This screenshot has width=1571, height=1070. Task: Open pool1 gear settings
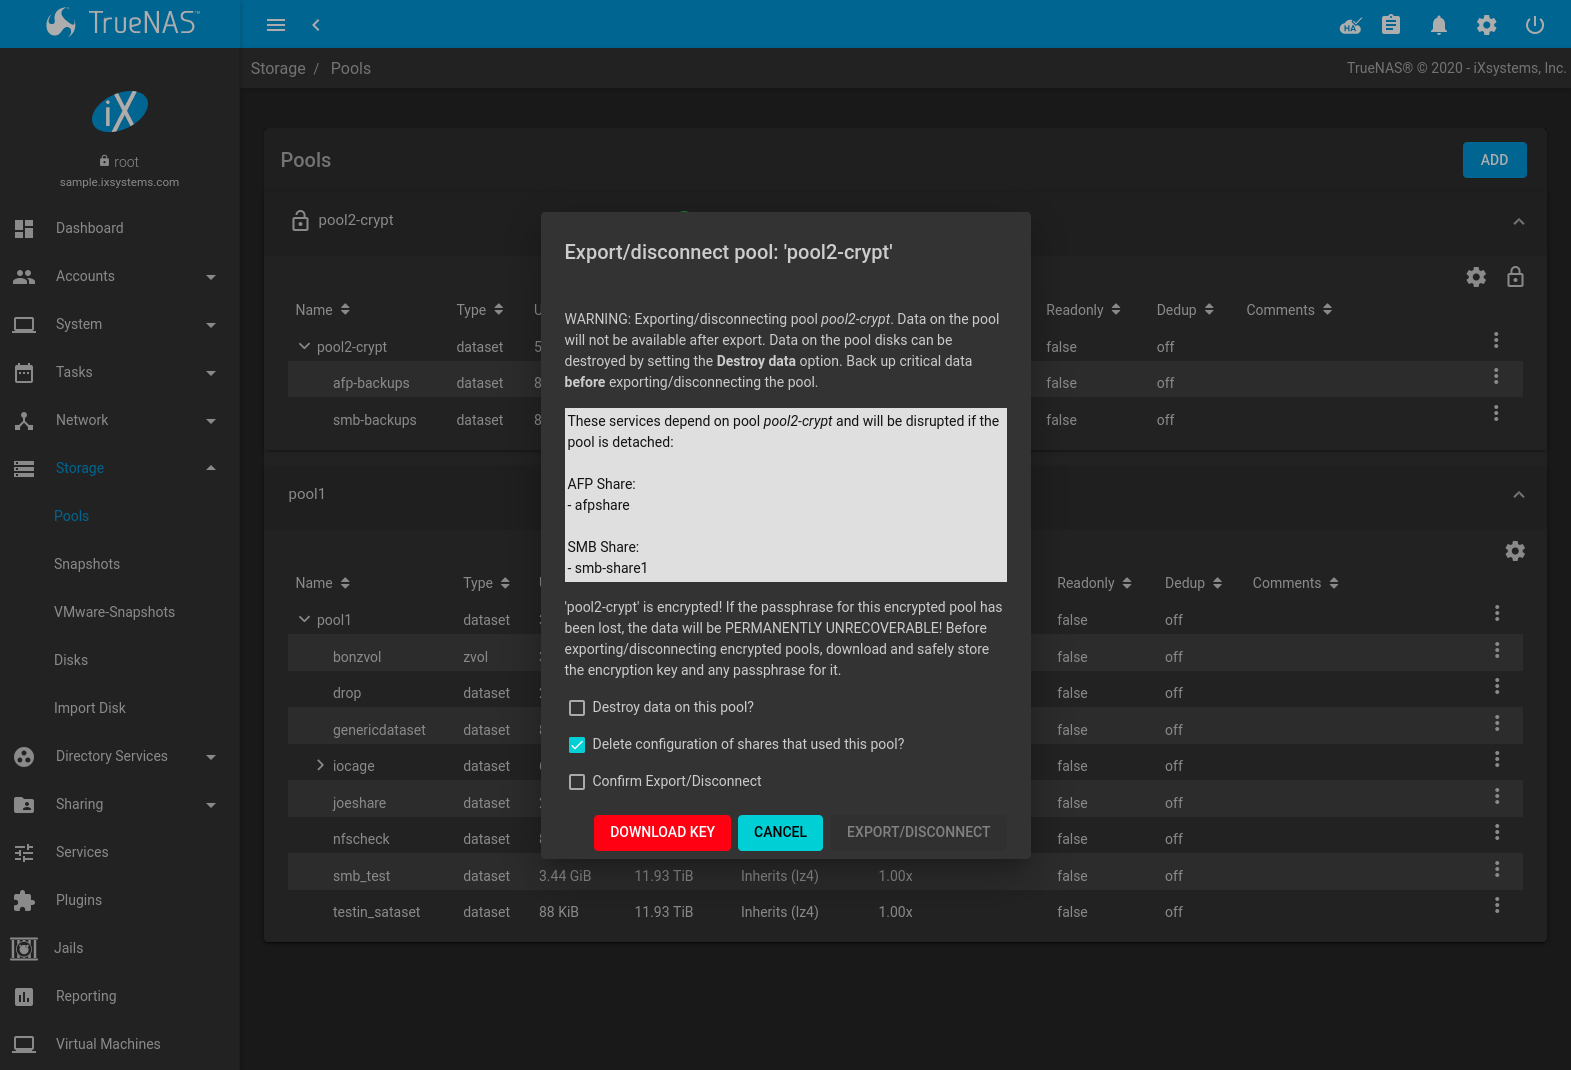coord(1515,551)
